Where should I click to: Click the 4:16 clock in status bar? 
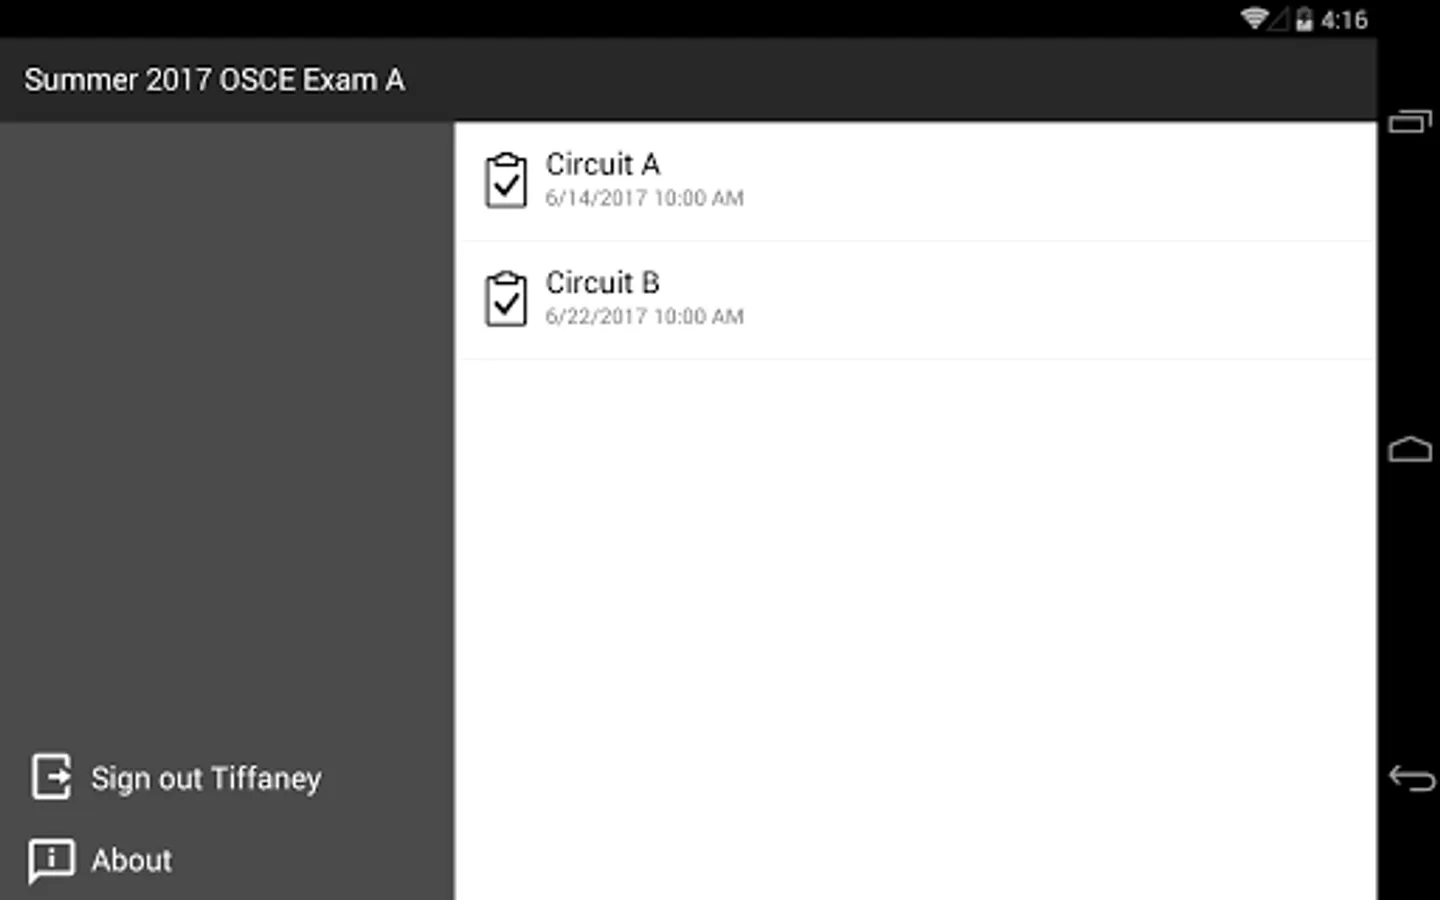click(1344, 20)
